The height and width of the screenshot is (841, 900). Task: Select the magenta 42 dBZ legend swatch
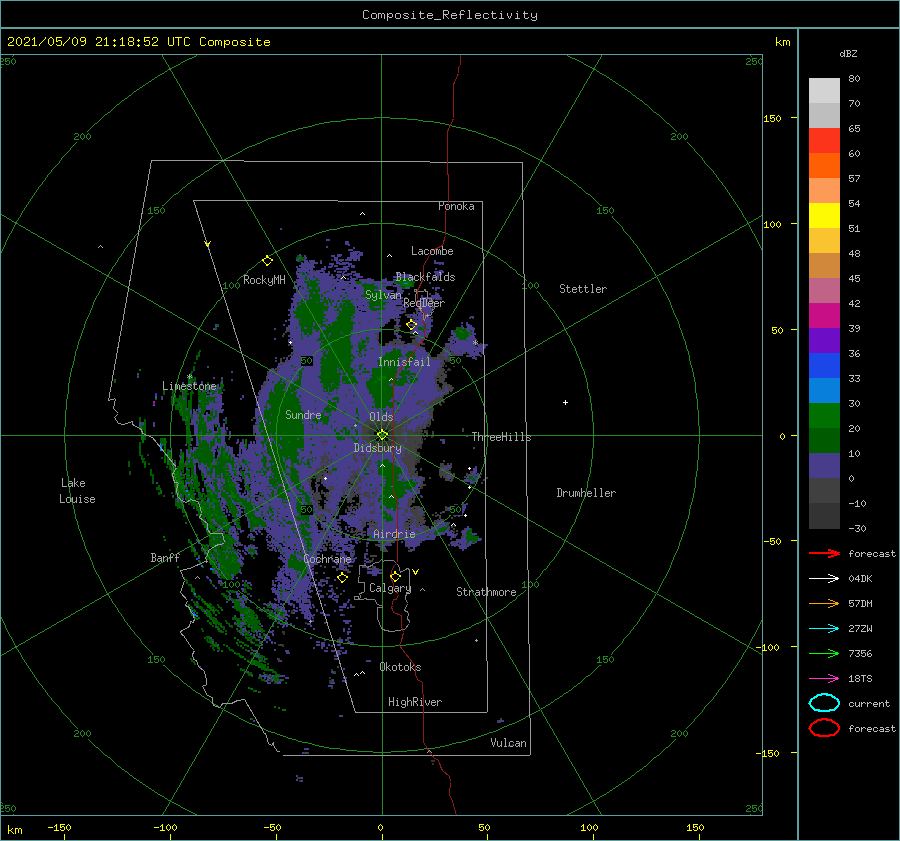tap(824, 316)
